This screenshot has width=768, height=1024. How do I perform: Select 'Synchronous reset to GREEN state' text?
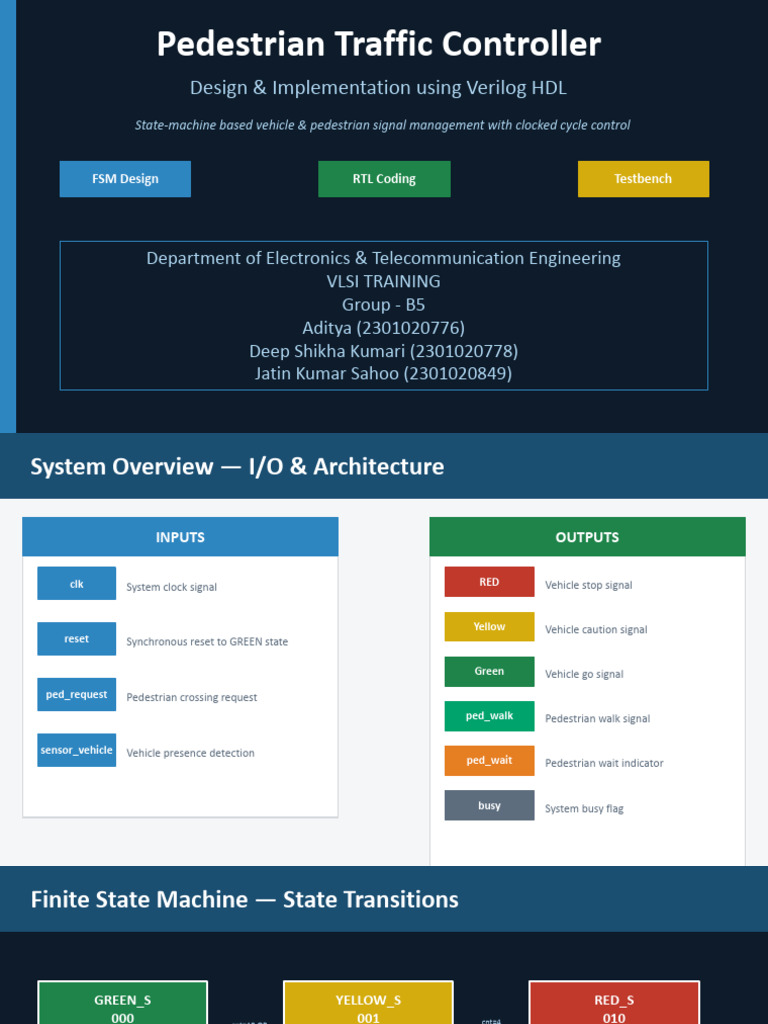[207, 642]
